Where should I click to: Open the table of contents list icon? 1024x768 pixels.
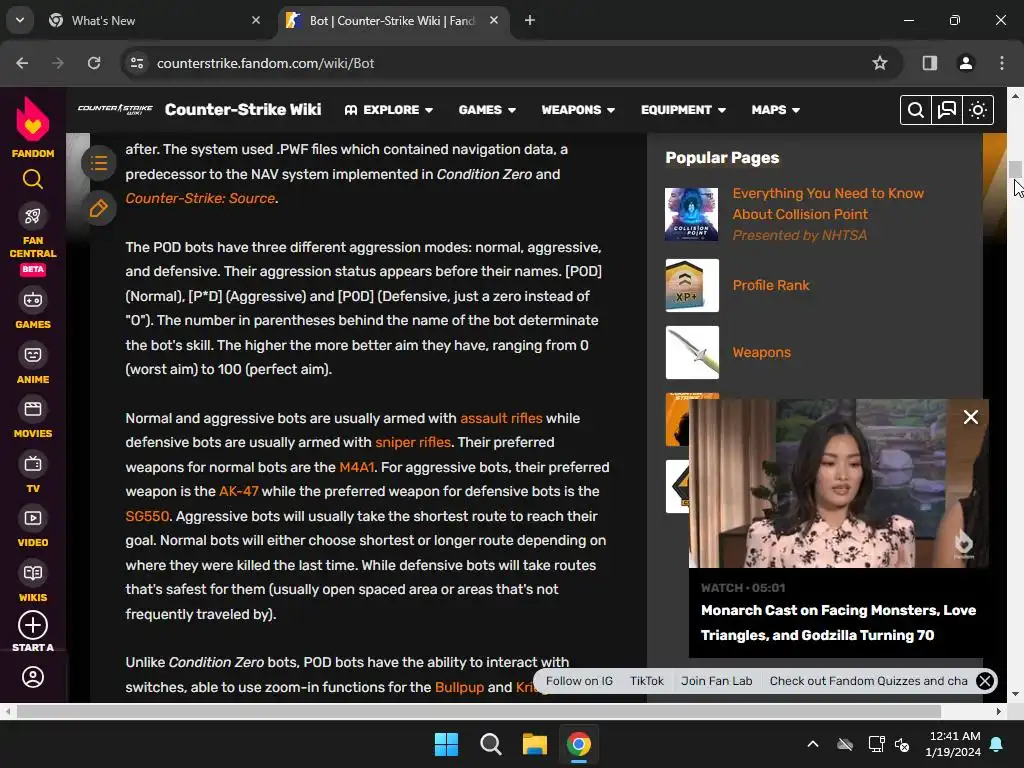tap(99, 163)
